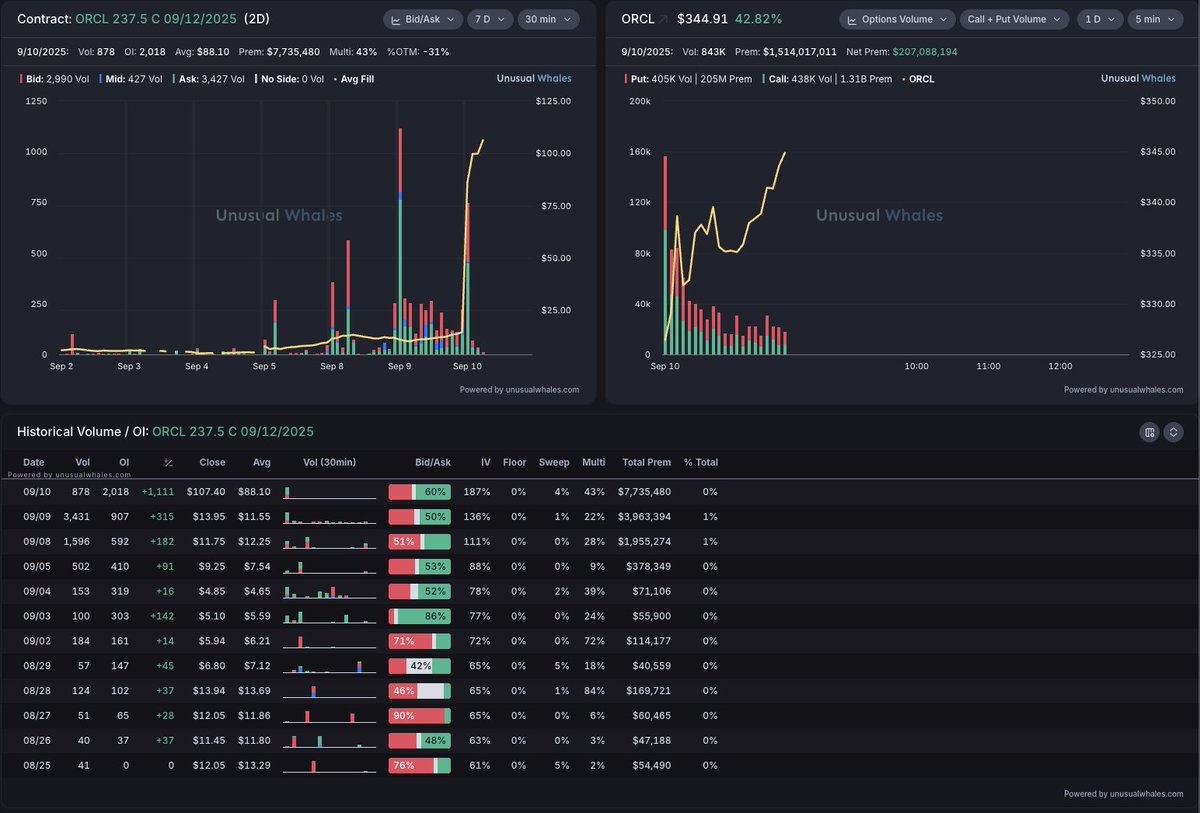This screenshot has height=813, width=1200.
Task: Click the ORCL 237.5 C contract link in Historical Volume title
Action: [x=233, y=432]
